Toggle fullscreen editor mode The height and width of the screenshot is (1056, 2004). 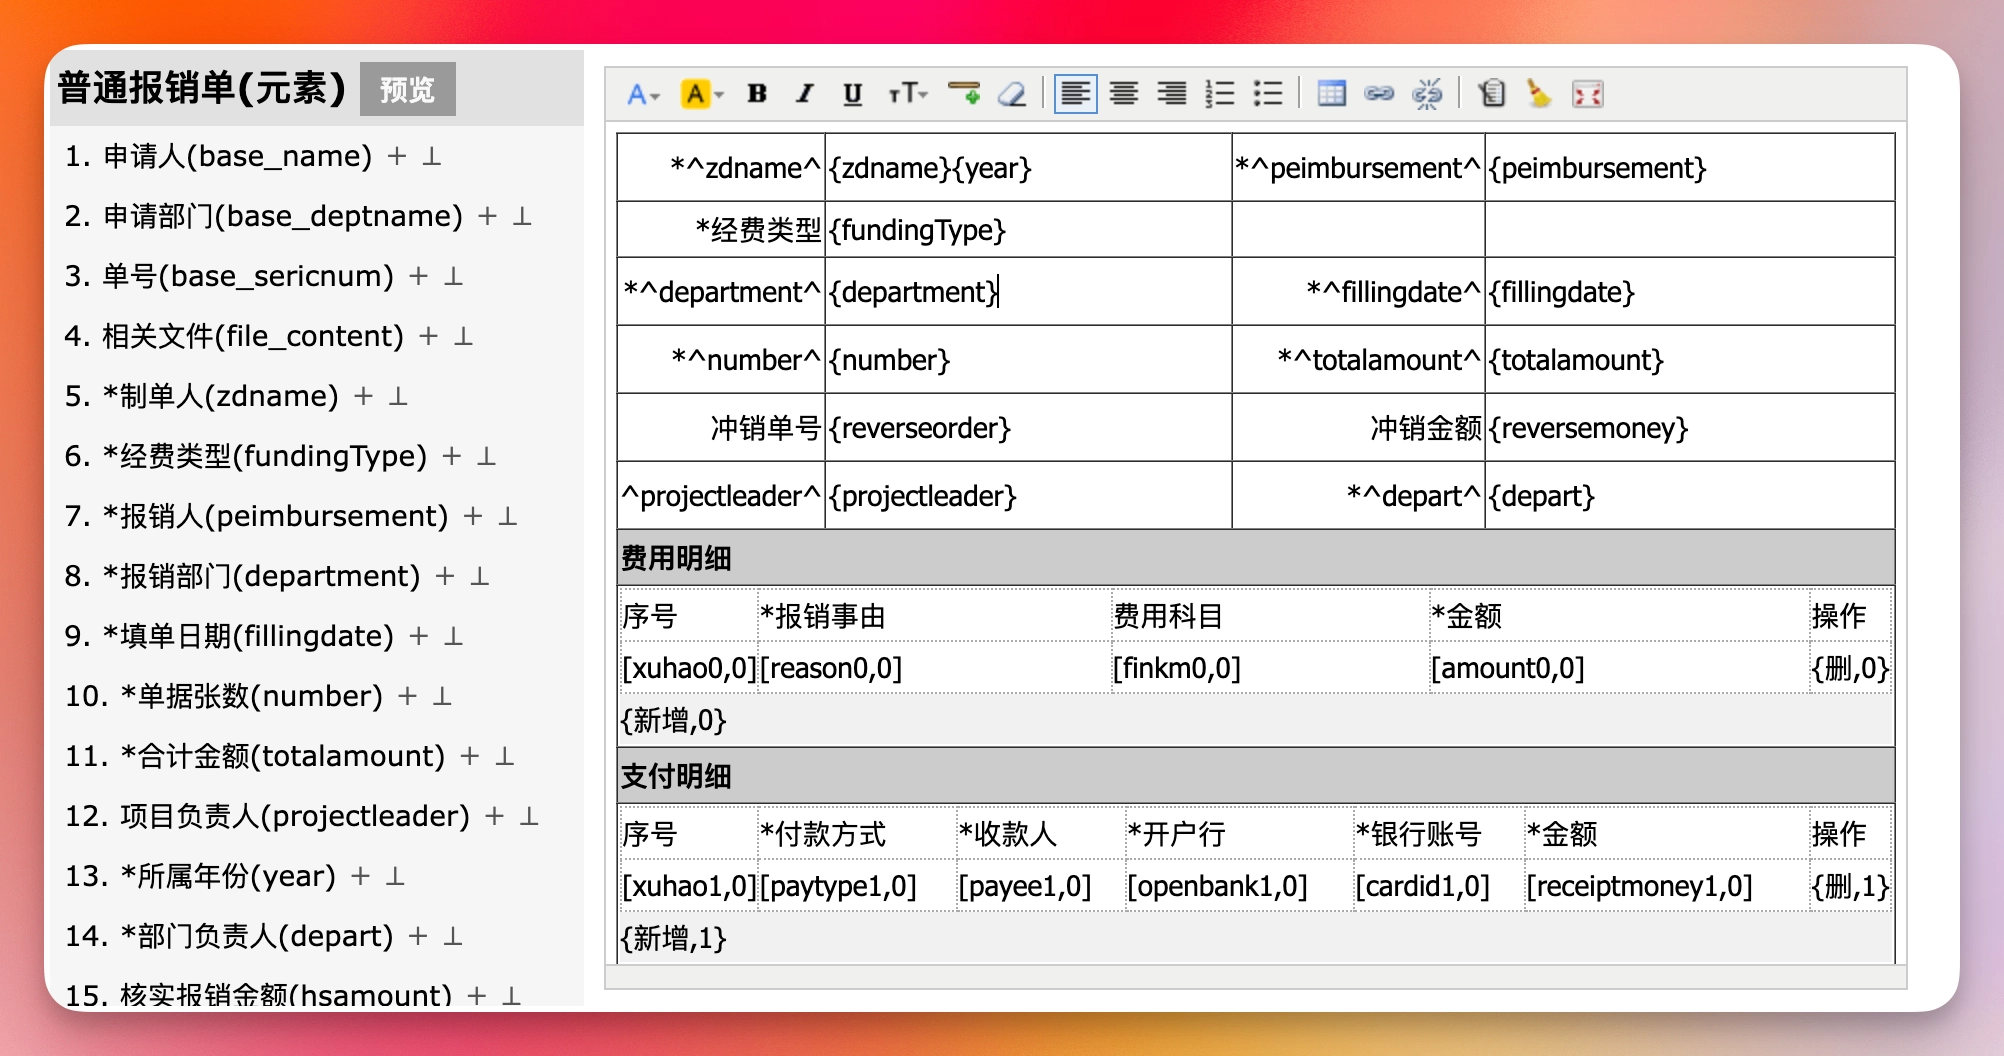point(1588,94)
